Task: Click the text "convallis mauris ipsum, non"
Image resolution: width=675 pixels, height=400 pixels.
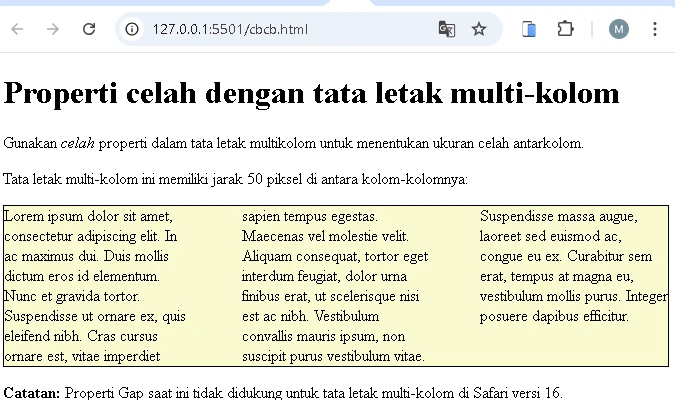Action: click(324, 336)
